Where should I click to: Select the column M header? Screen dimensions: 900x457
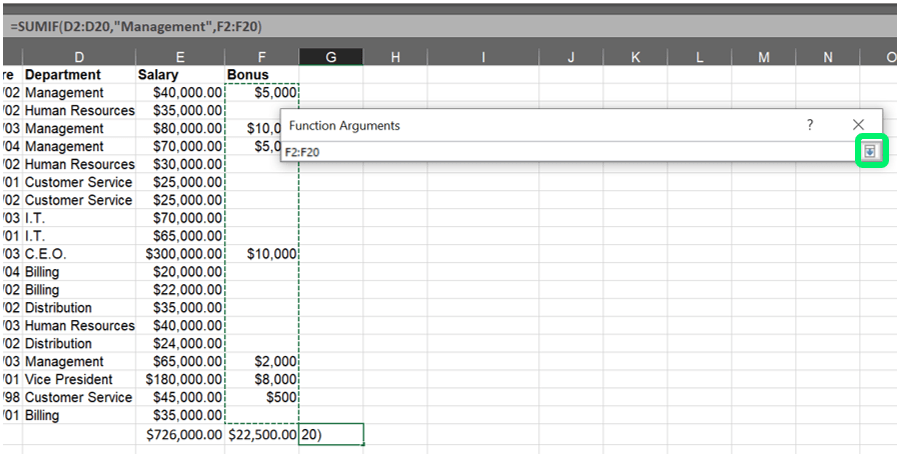(x=763, y=57)
